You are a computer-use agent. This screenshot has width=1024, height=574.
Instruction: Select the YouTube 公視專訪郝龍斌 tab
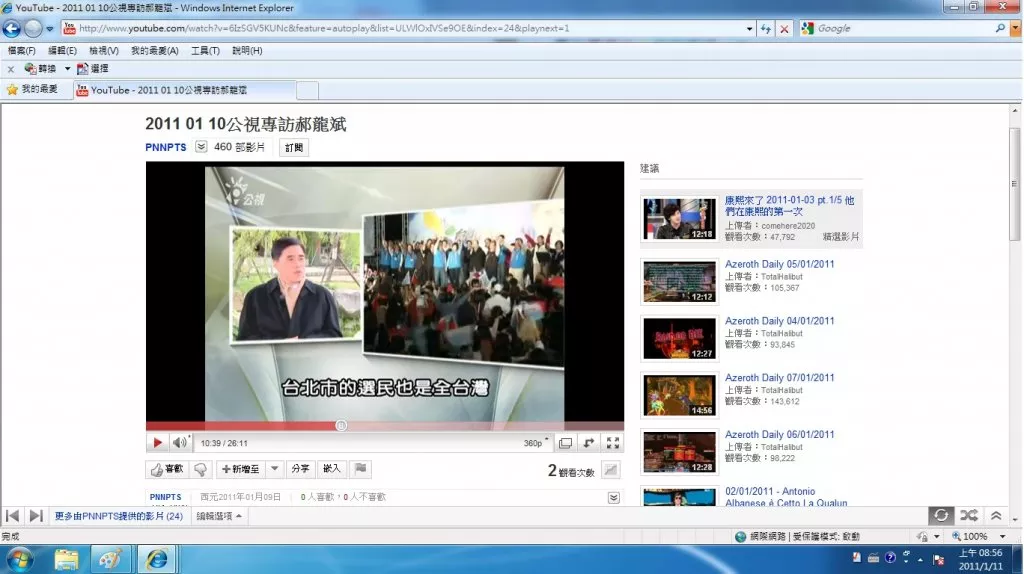pyautogui.click(x=185, y=90)
